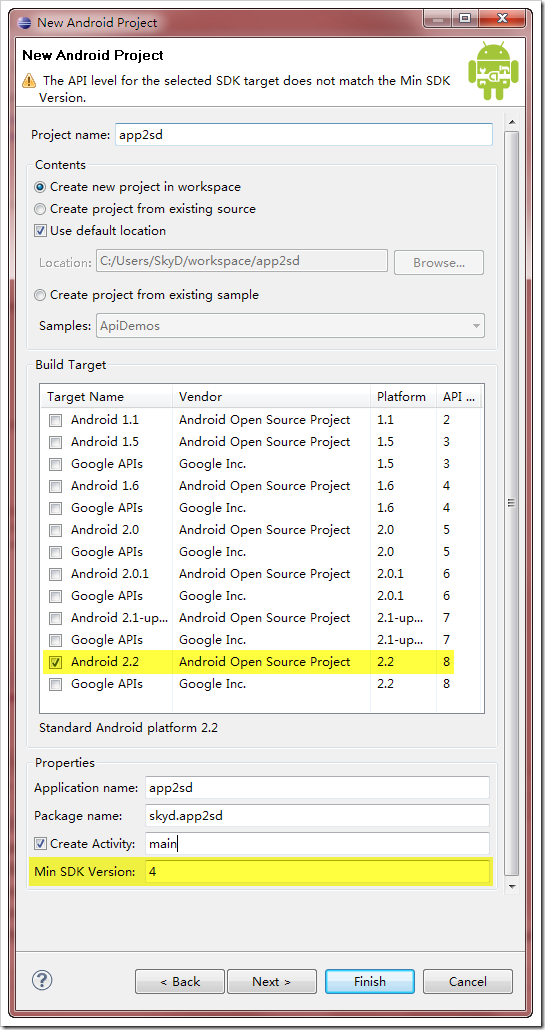Click the Android robot wizard image
This screenshot has height=1030, width=545.
tap(493, 70)
